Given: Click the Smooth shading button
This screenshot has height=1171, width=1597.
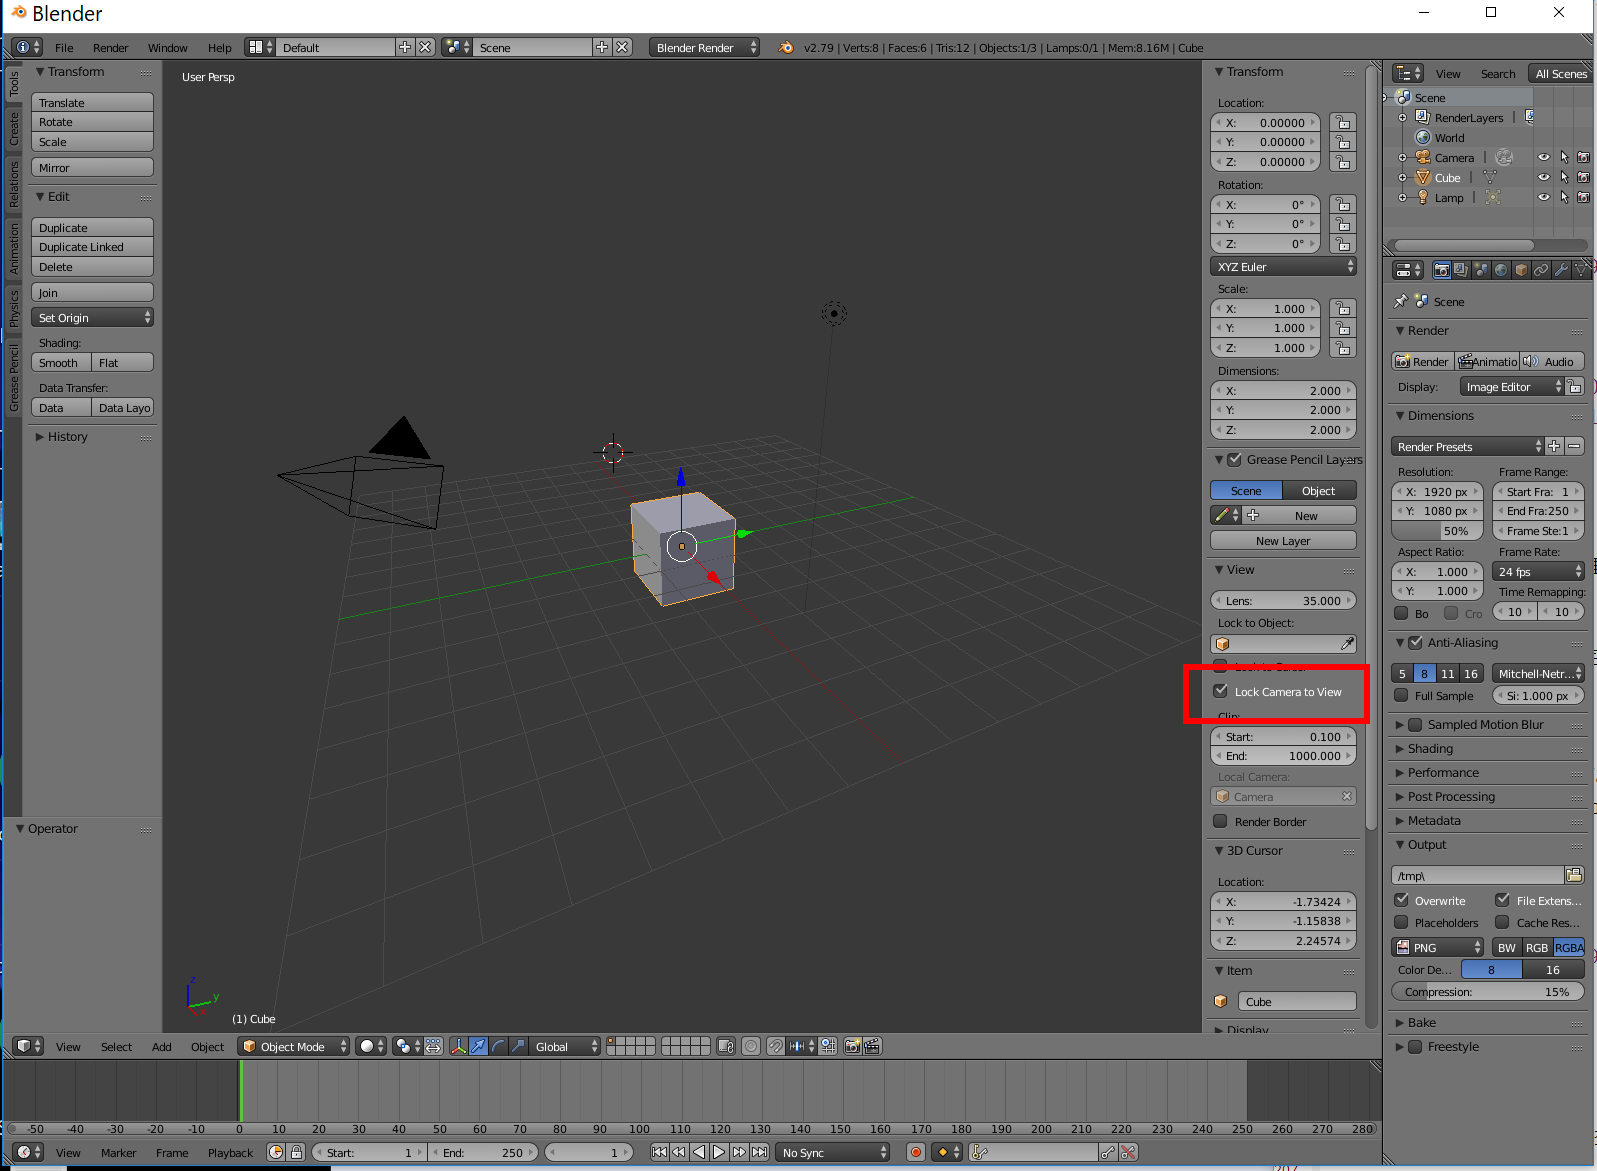Looking at the screenshot, I should 61,362.
